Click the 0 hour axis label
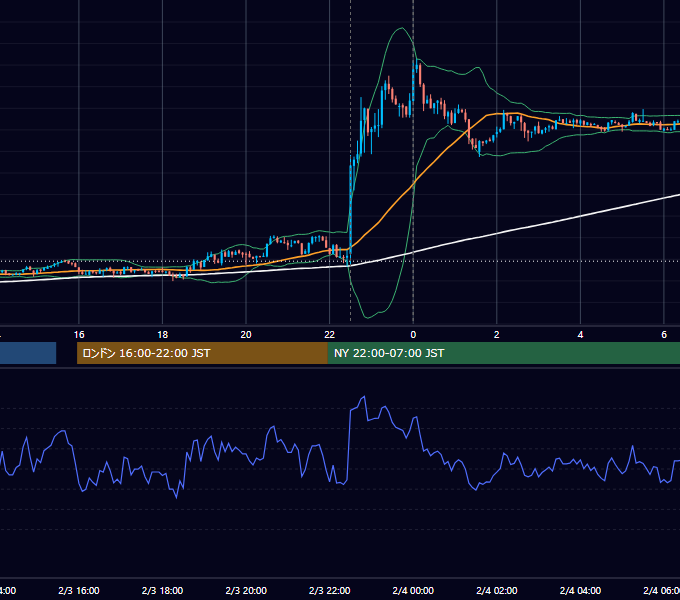 click(x=413, y=335)
